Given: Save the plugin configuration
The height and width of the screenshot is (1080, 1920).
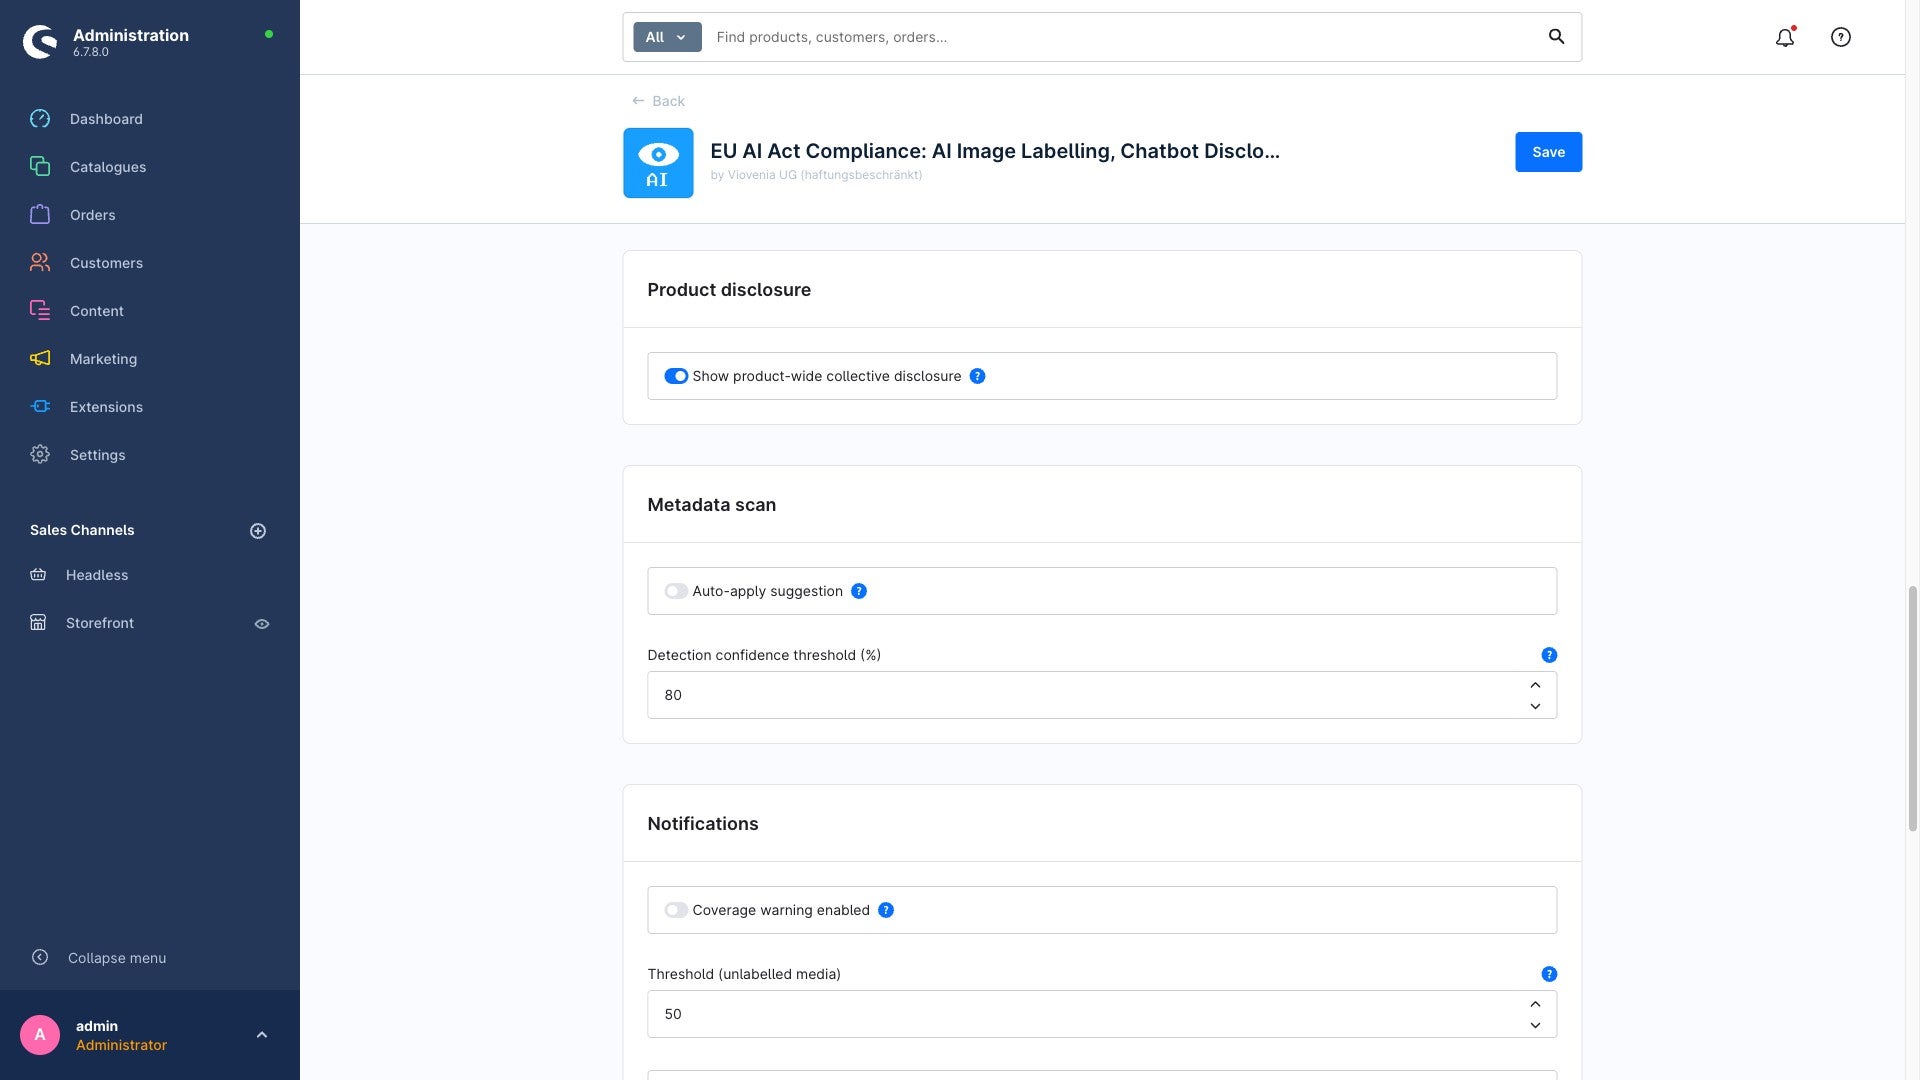Looking at the screenshot, I should pos(1548,152).
